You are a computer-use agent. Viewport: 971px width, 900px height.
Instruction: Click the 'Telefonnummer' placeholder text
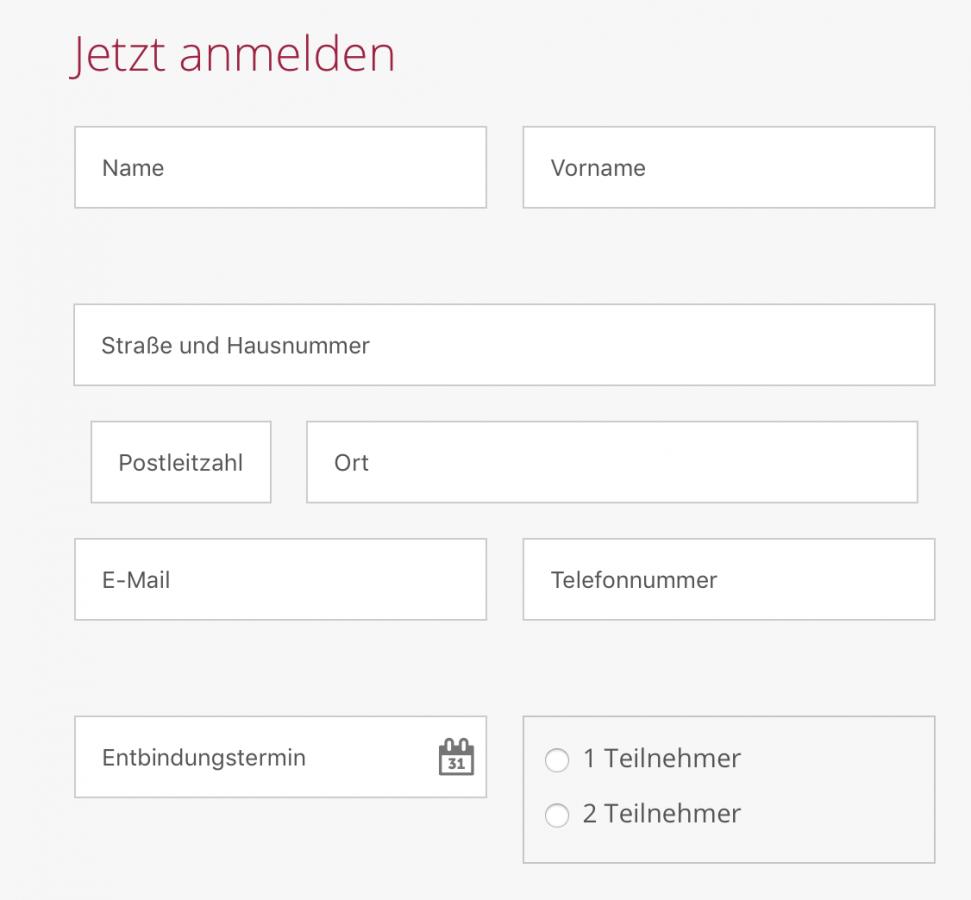click(x=634, y=580)
